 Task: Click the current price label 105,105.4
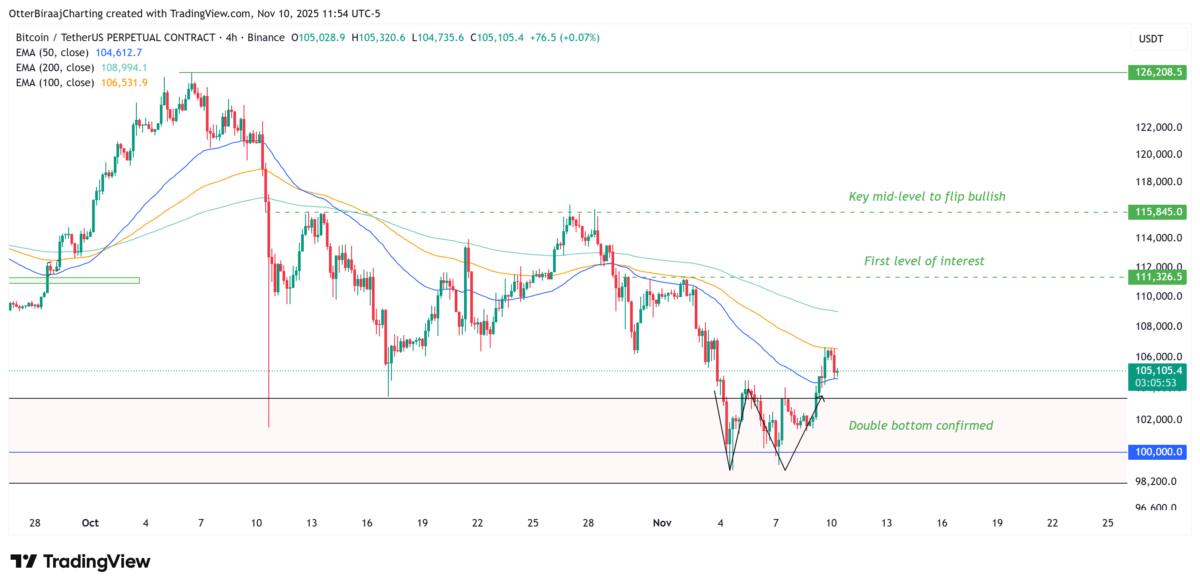[x=1157, y=370]
